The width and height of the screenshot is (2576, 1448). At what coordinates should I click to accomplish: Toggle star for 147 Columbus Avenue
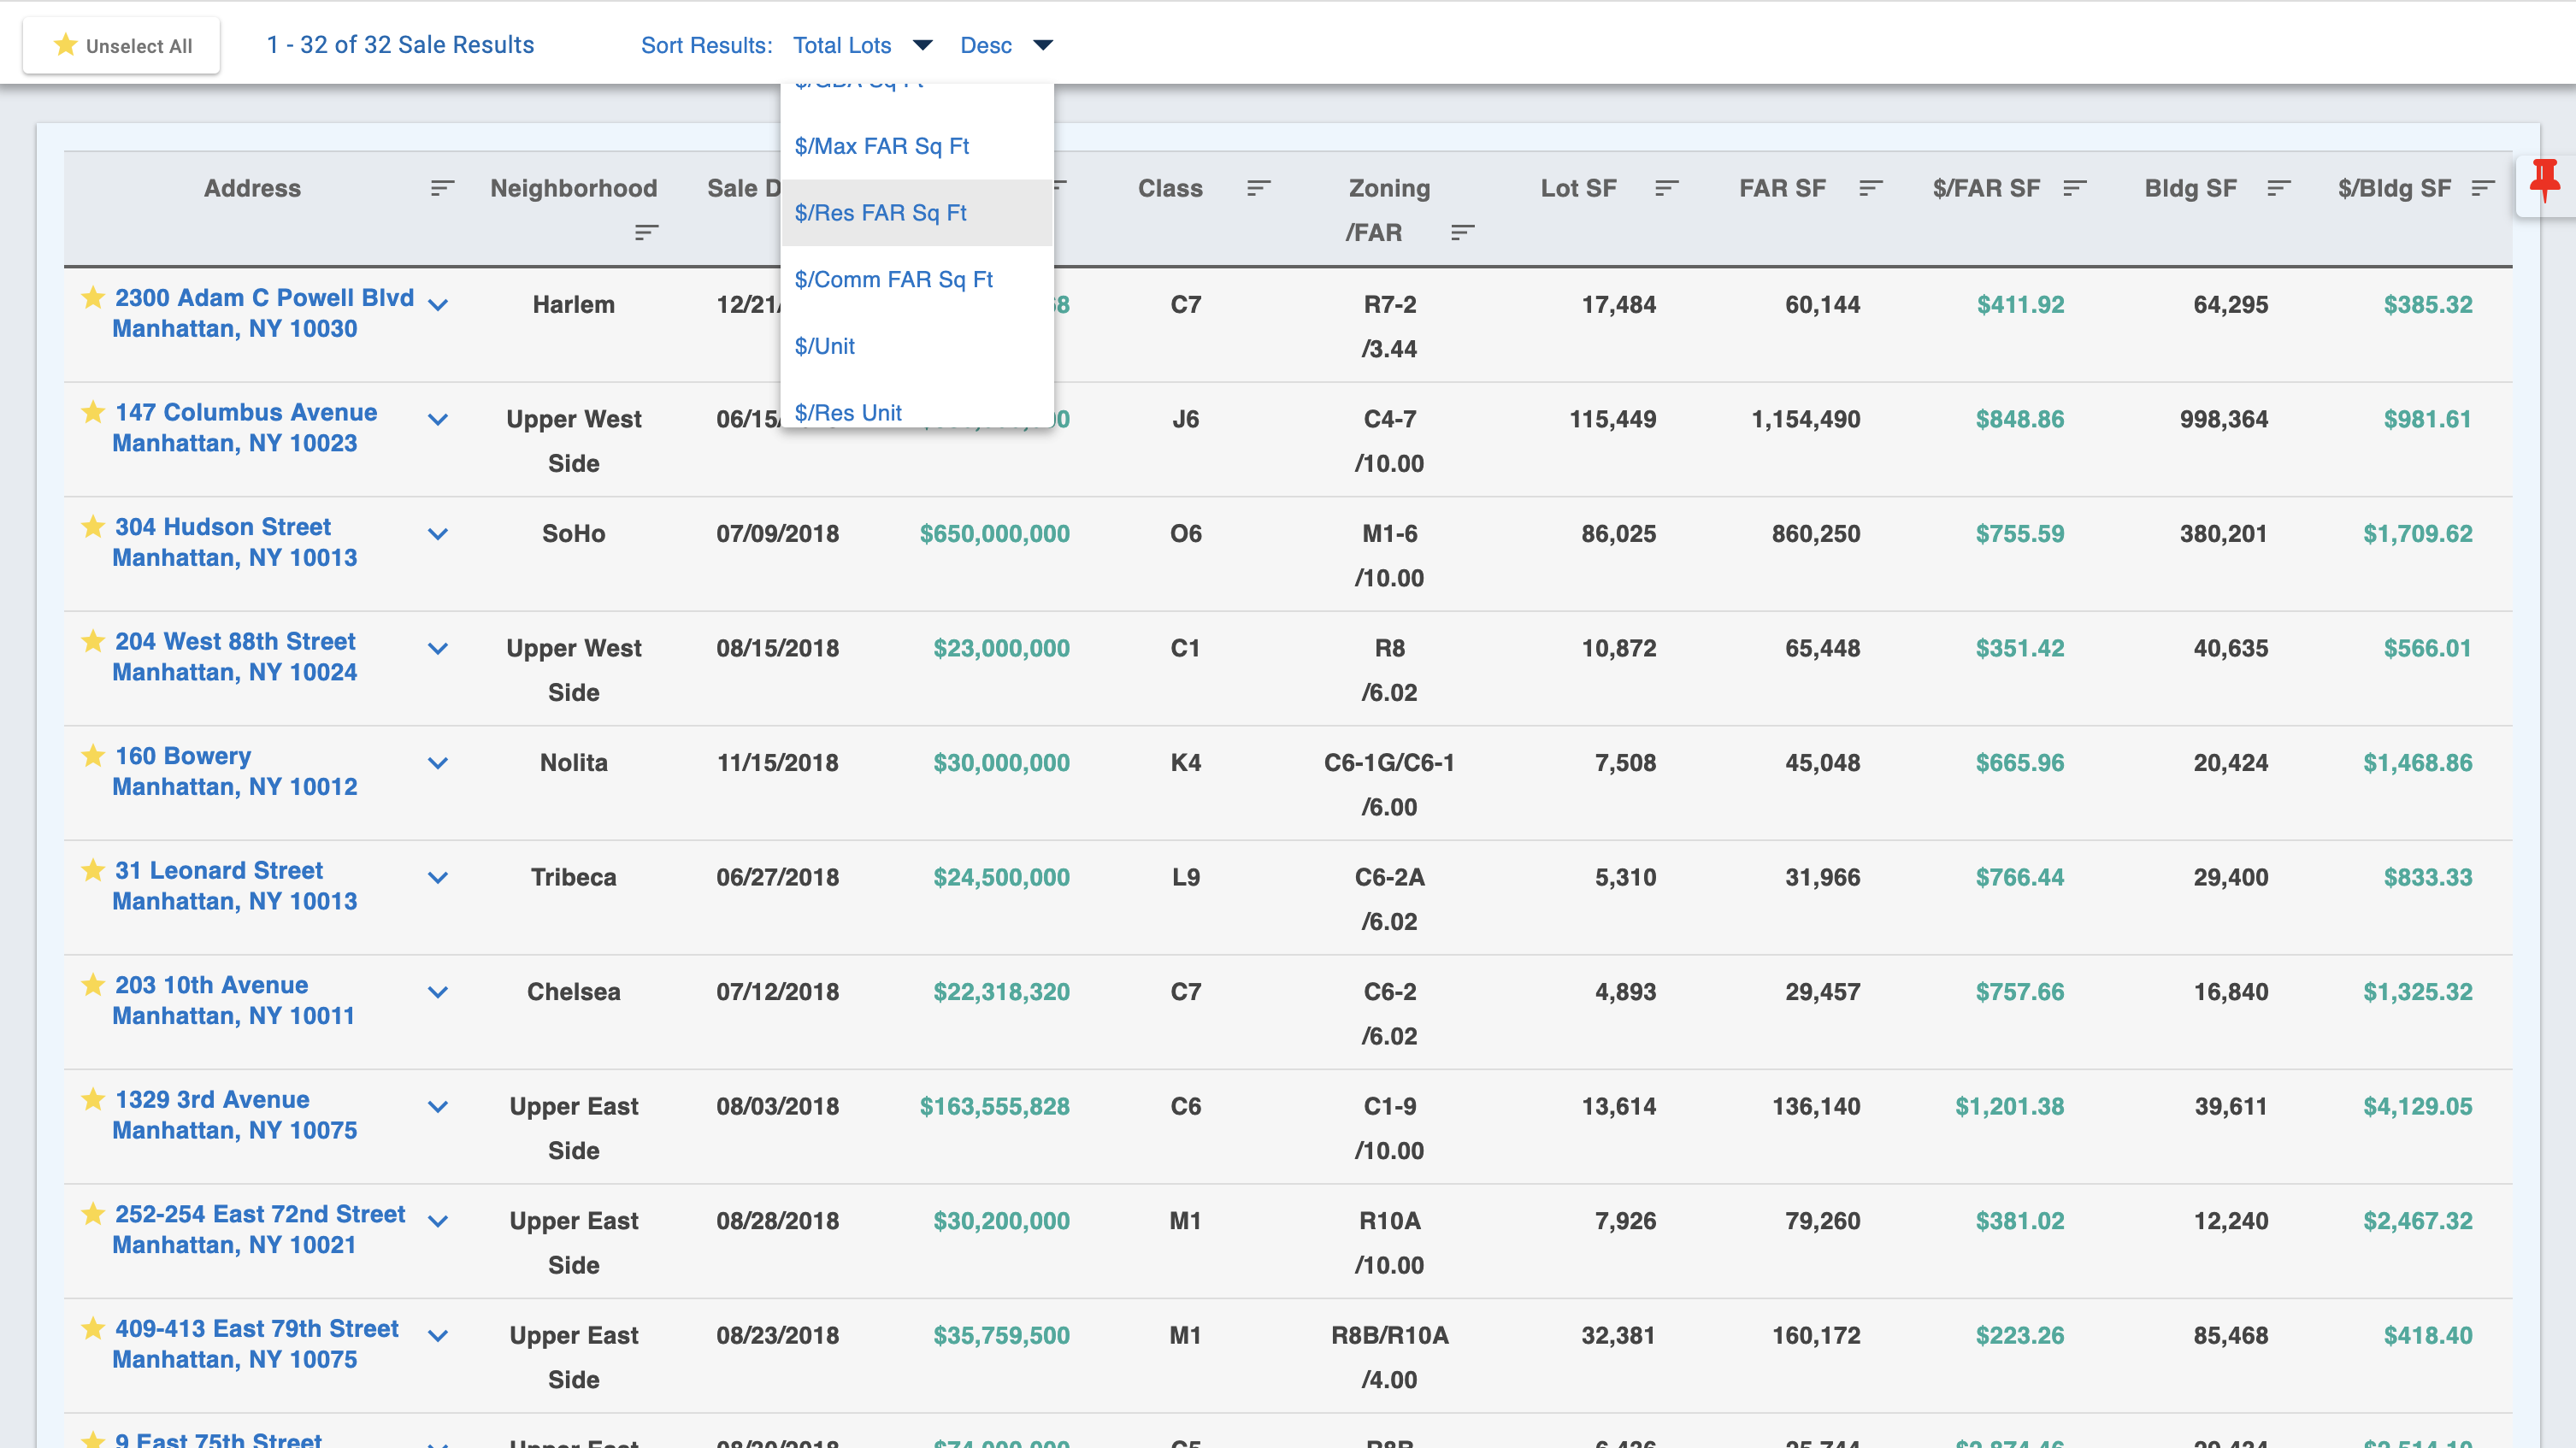pyautogui.click(x=93, y=411)
